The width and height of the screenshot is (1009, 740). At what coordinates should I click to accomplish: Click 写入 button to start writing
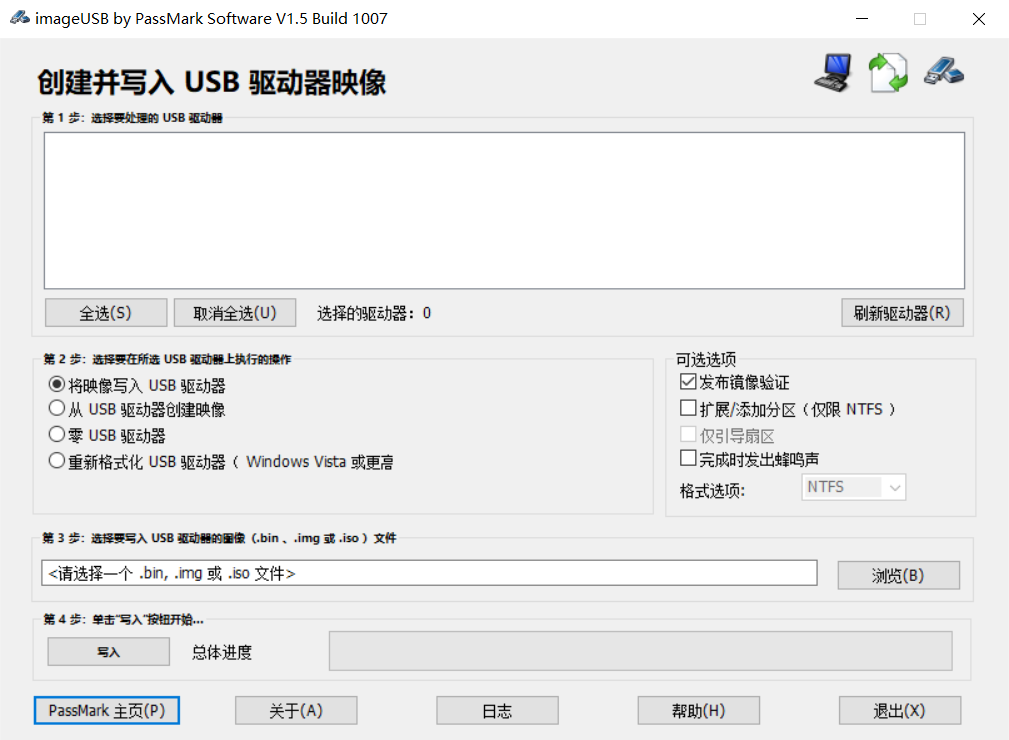pyautogui.click(x=109, y=652)
